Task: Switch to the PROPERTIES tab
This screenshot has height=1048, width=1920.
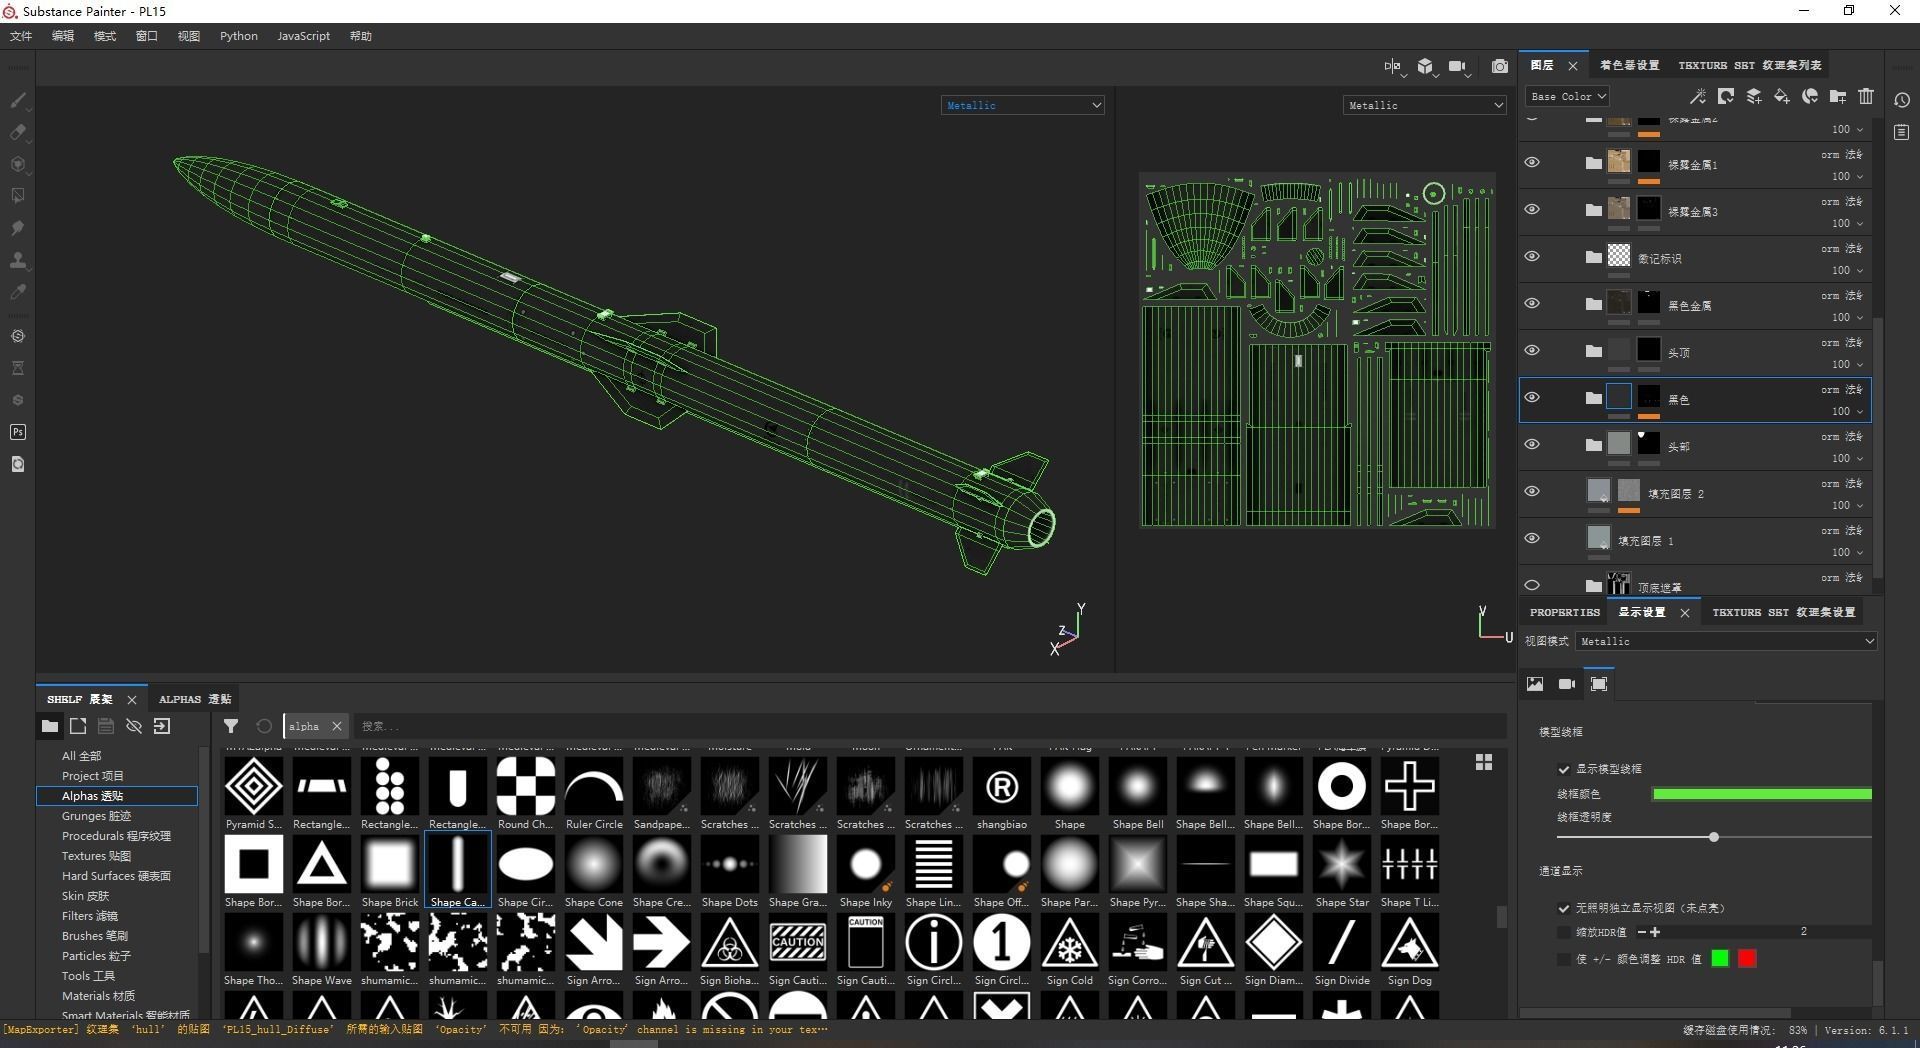Action: (1564, 612)
